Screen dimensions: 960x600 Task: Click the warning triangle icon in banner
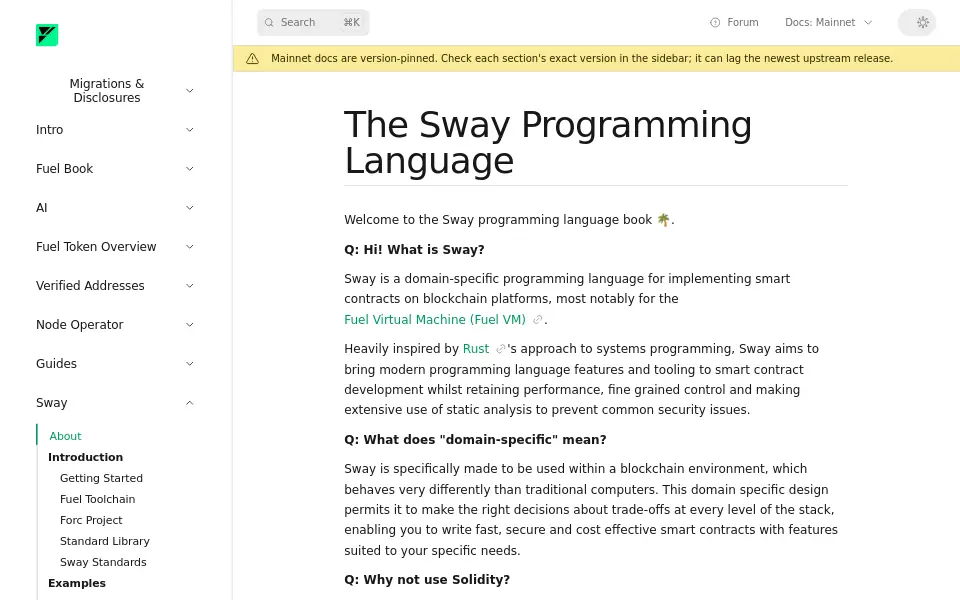pos(252,59)
